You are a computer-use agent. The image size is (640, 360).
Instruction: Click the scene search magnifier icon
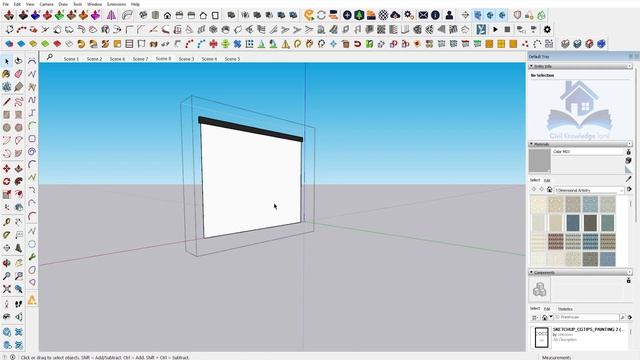point(49,57)
